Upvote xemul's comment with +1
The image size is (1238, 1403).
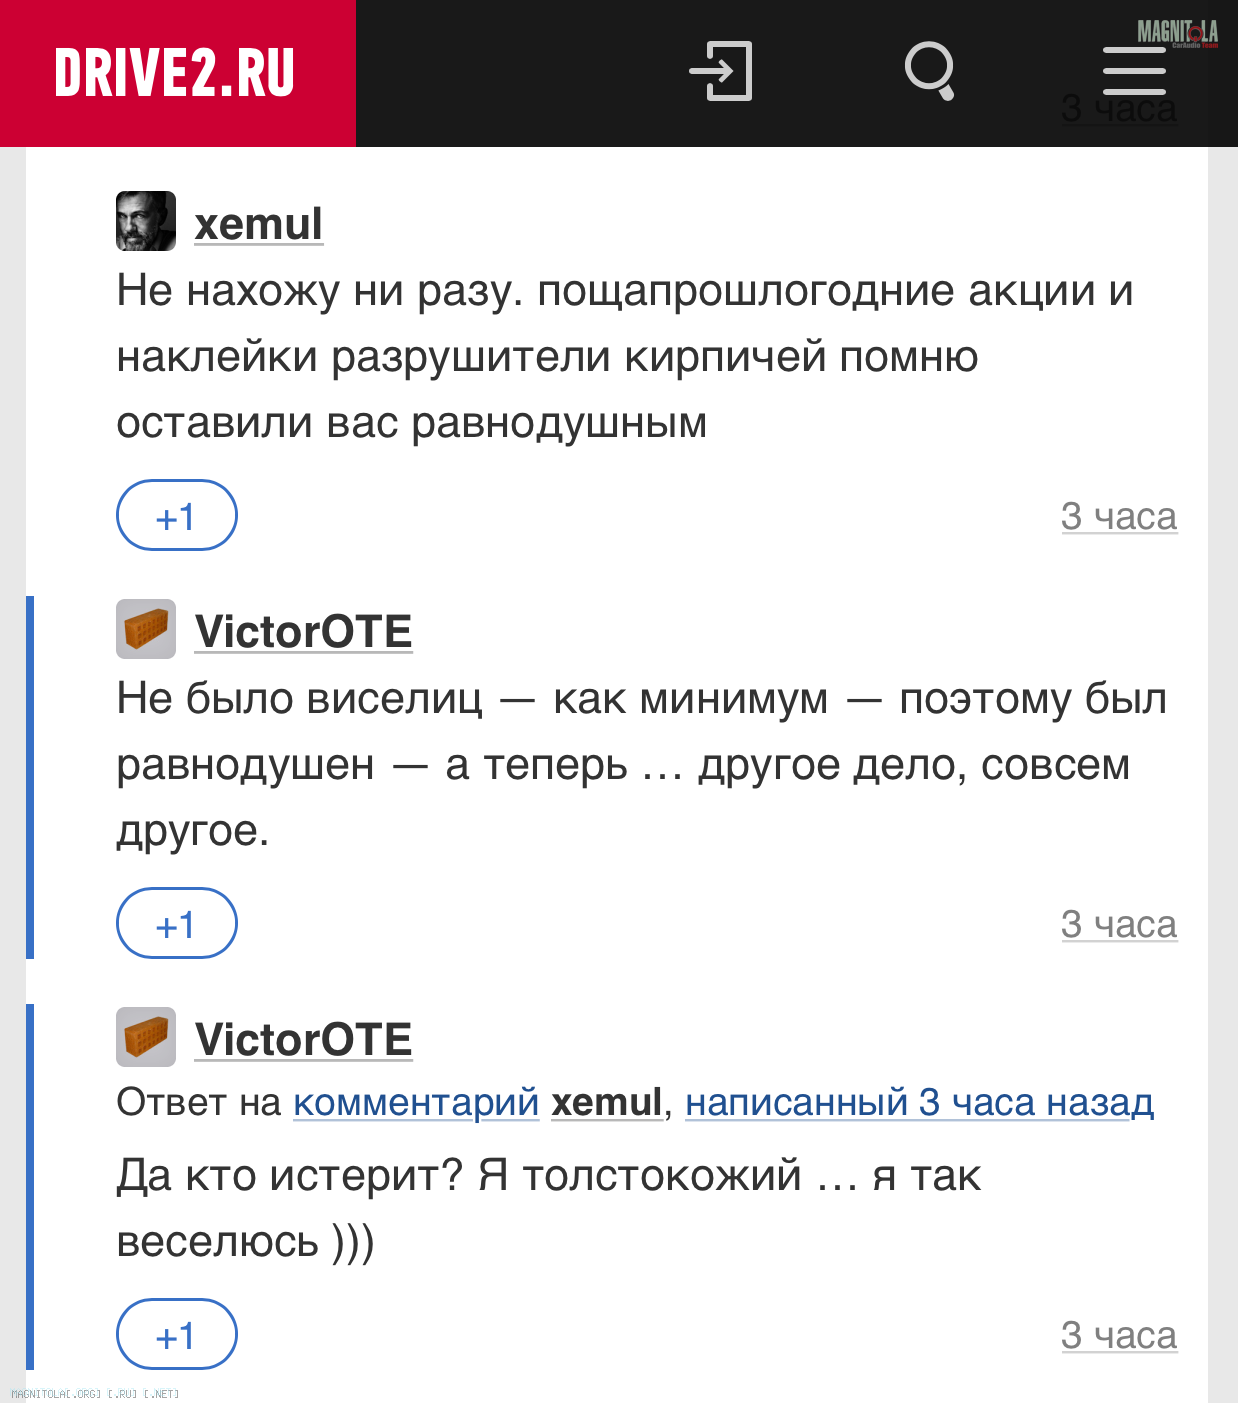point(177,516)
